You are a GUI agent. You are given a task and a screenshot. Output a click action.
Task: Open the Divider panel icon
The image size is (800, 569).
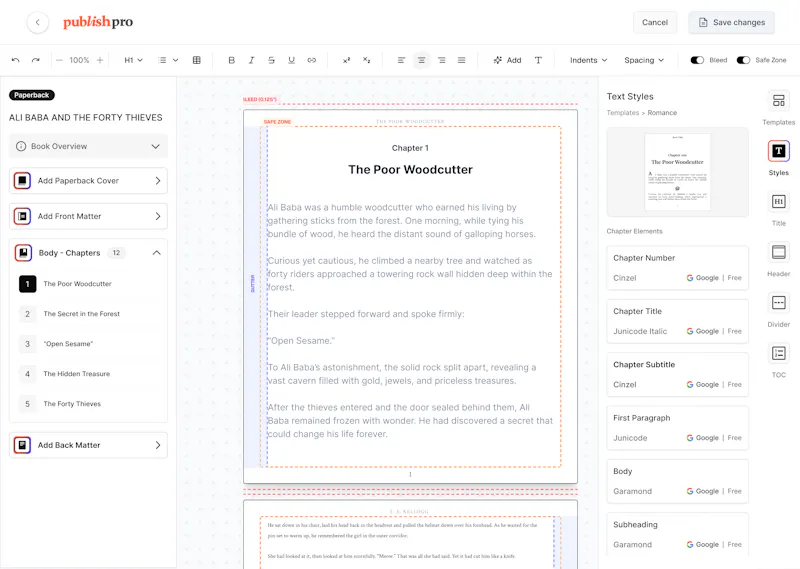pyautogui.click(x=779, y=303)
